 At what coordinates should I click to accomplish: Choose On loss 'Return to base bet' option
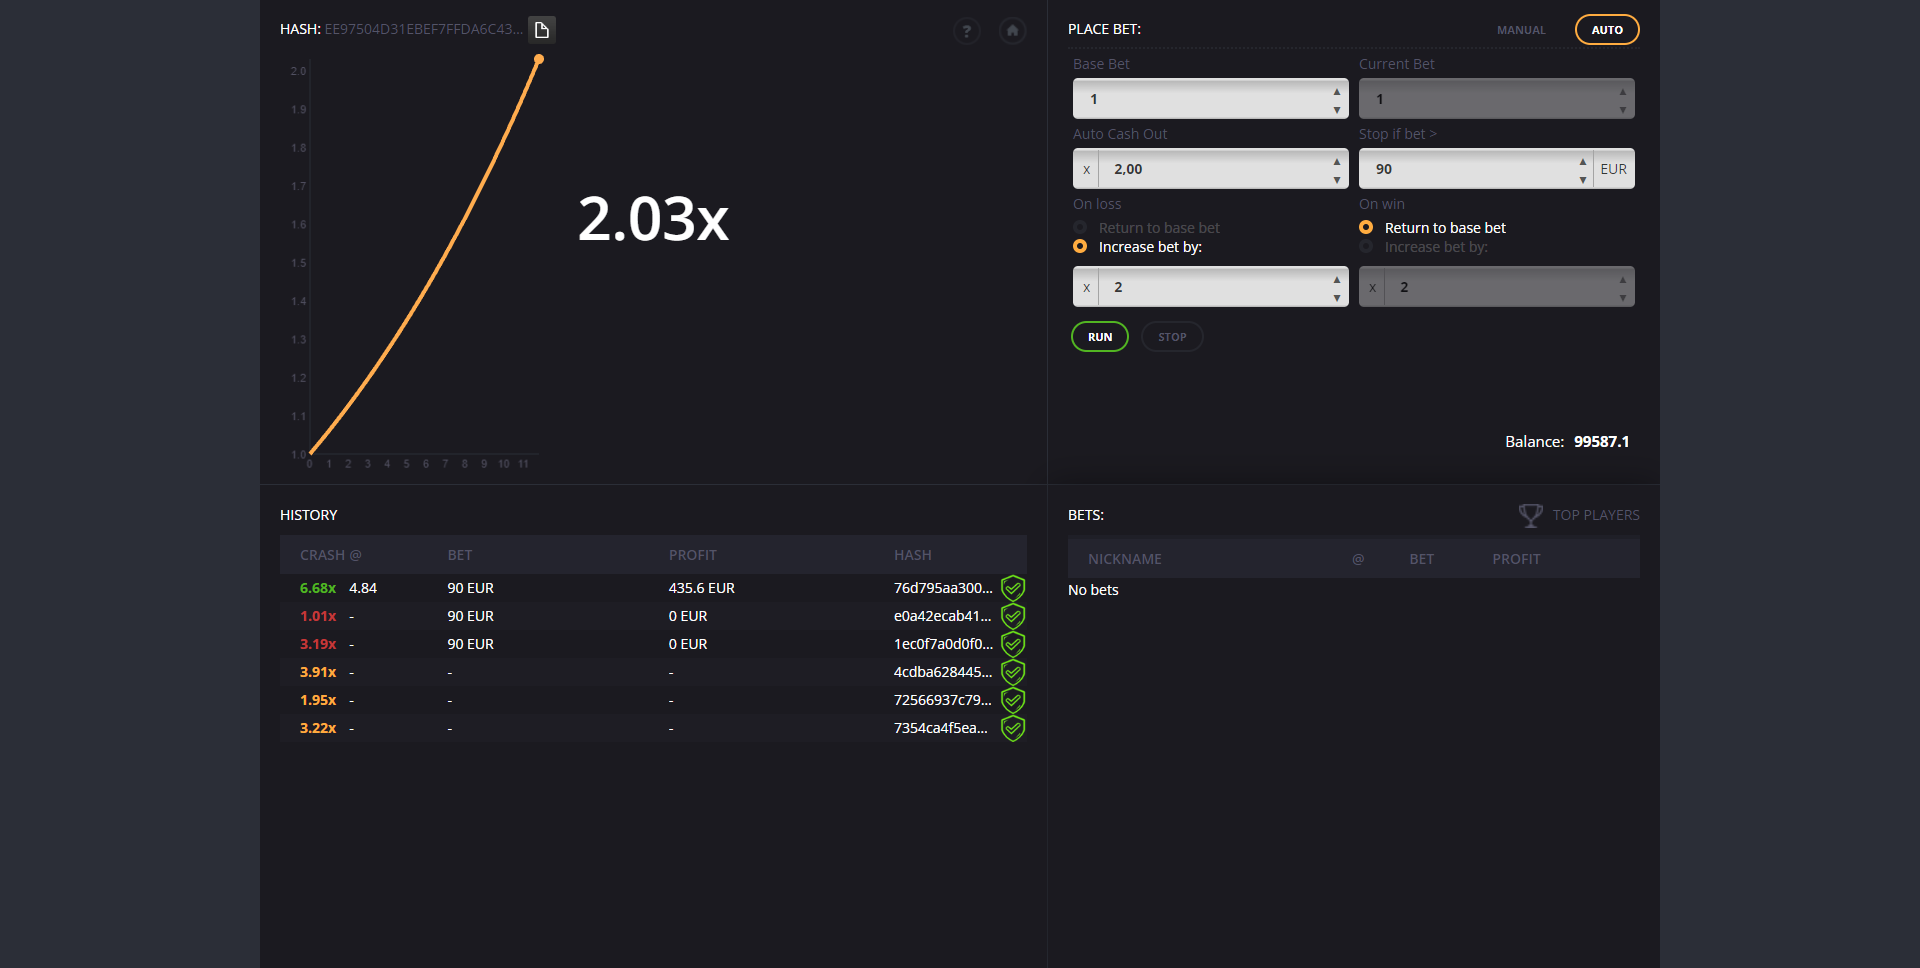click(x=1080, y=228)
